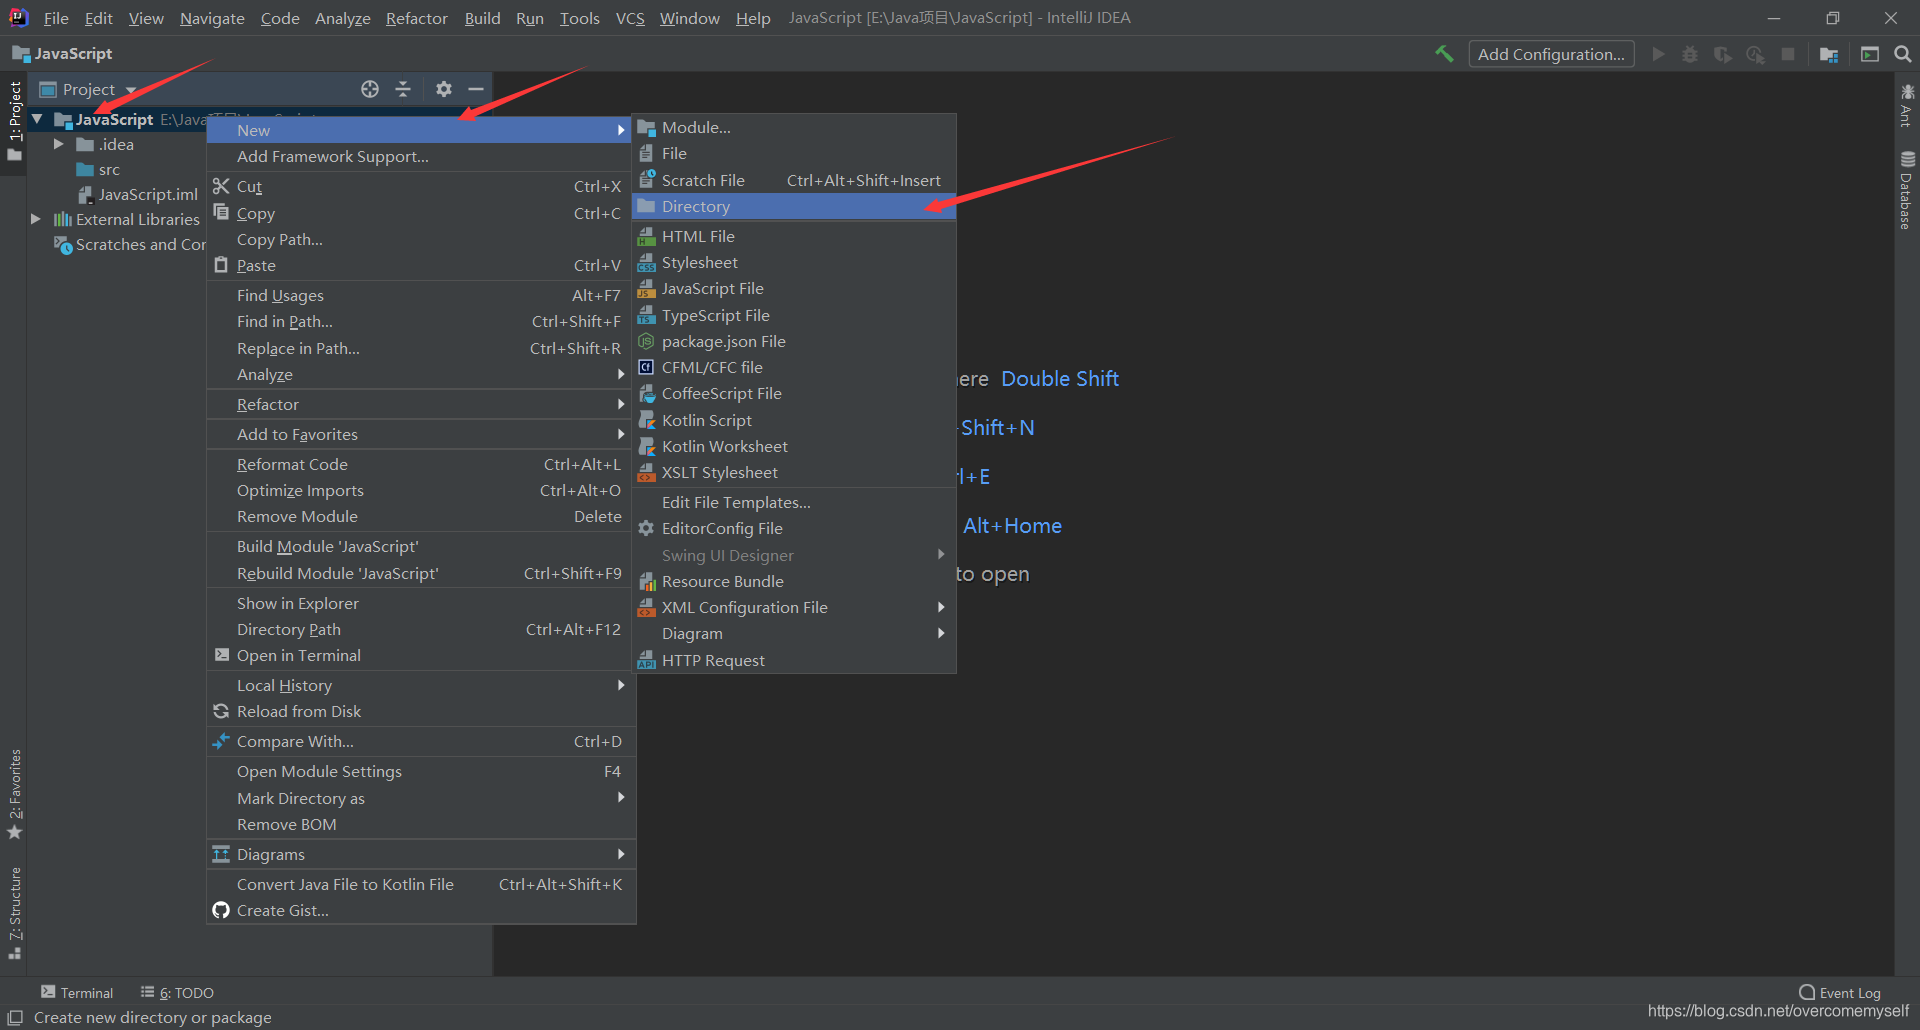Viewport: 1920px width, 1030px height.
Task: Open the Event Log
Action: [x=1840, y=992]
